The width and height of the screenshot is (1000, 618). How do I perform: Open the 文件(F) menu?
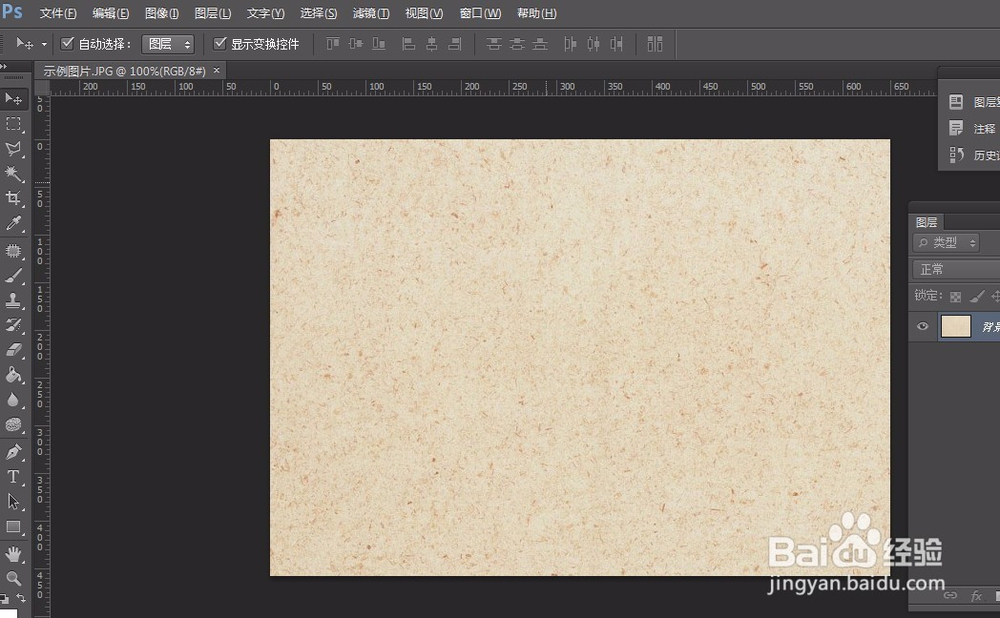(x=58, y=13)
